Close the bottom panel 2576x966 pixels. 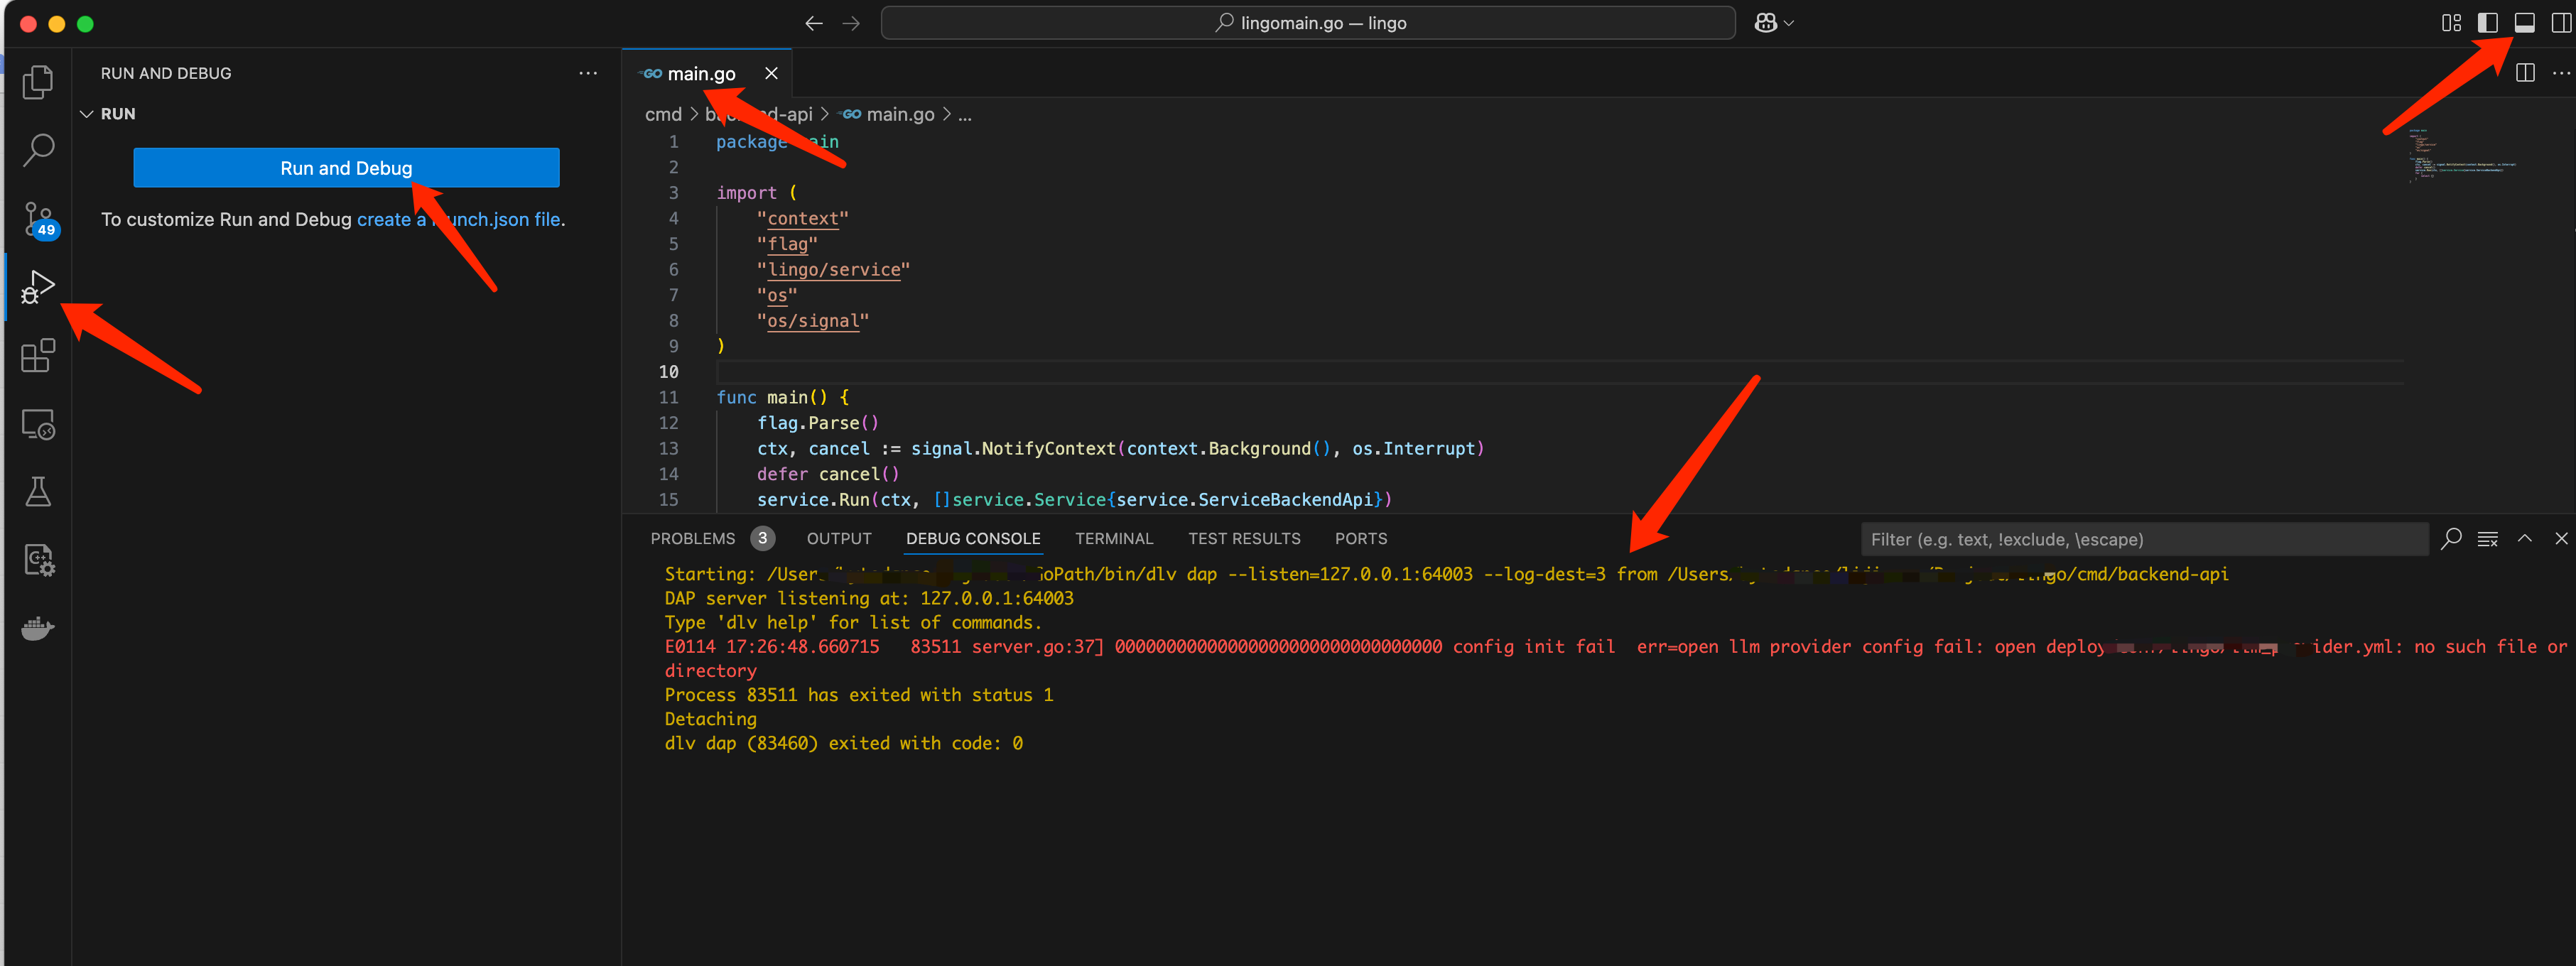[x=2561, y=539]
